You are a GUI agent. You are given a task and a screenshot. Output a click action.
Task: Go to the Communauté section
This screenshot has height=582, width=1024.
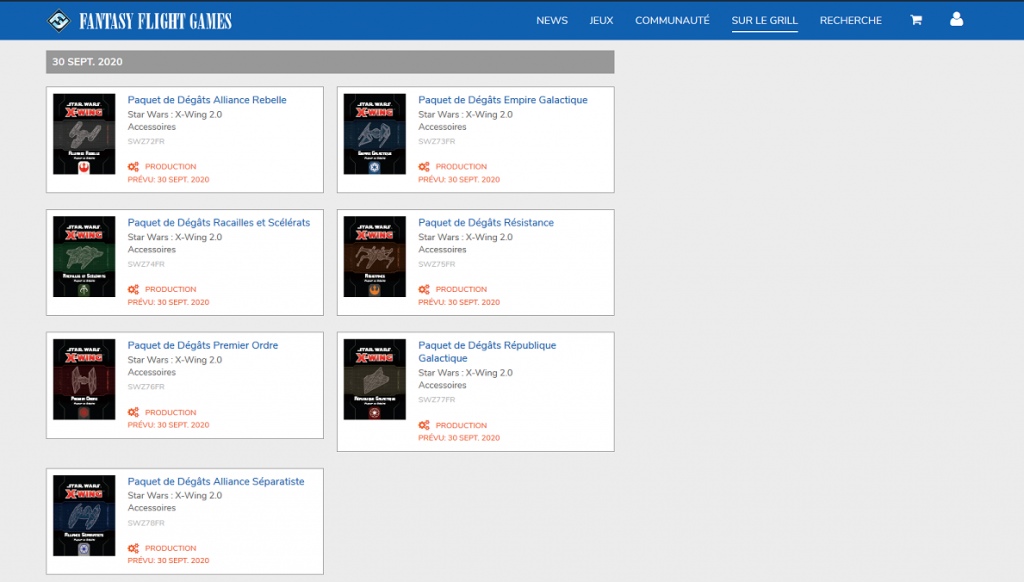[x=672, y=21]
